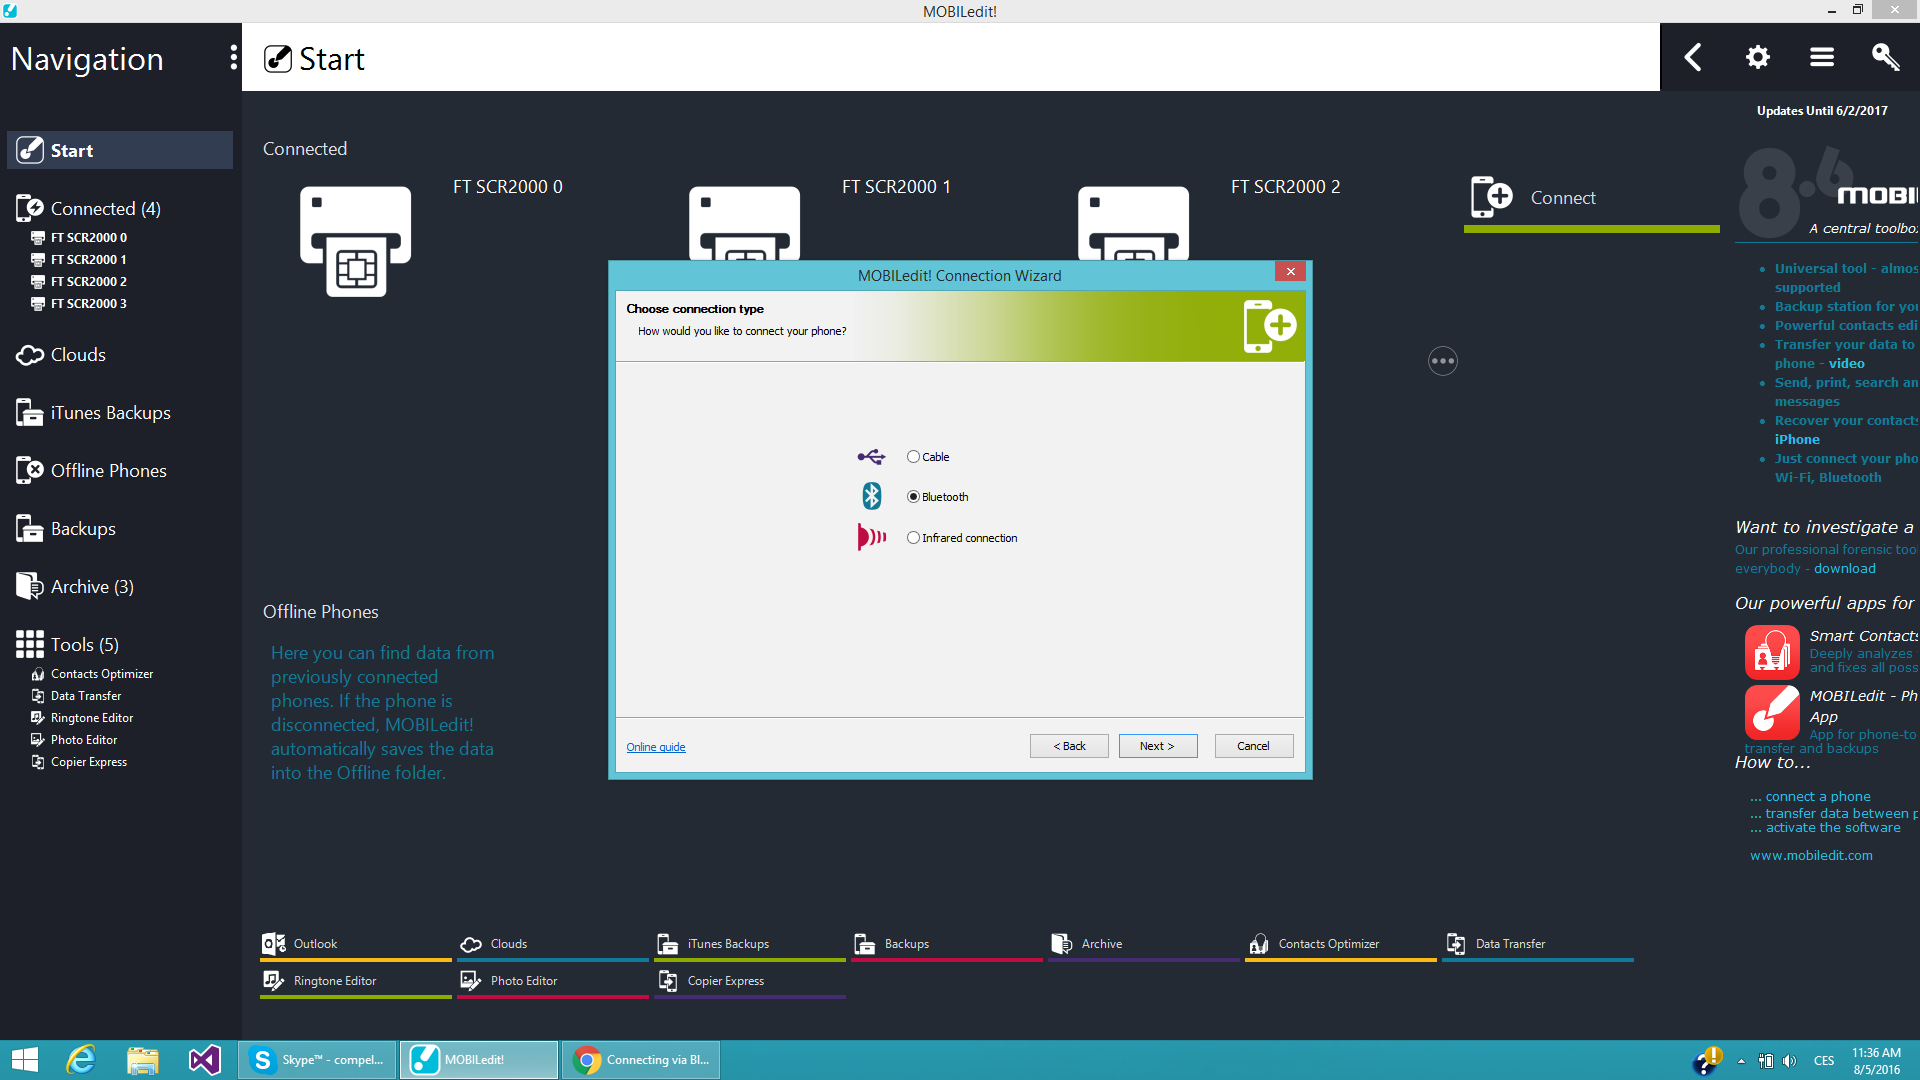Select the Bluetooth radio button
This screenshot has width=1920, height=1080.
913,497
